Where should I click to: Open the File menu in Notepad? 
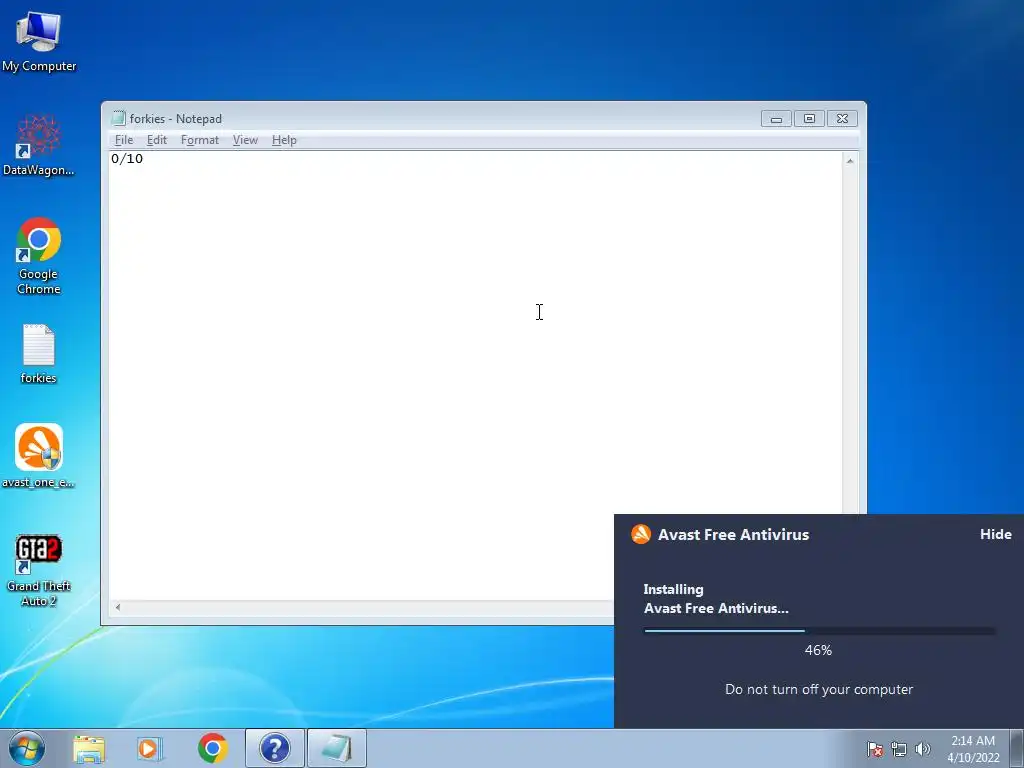click(x=123, y=140)
